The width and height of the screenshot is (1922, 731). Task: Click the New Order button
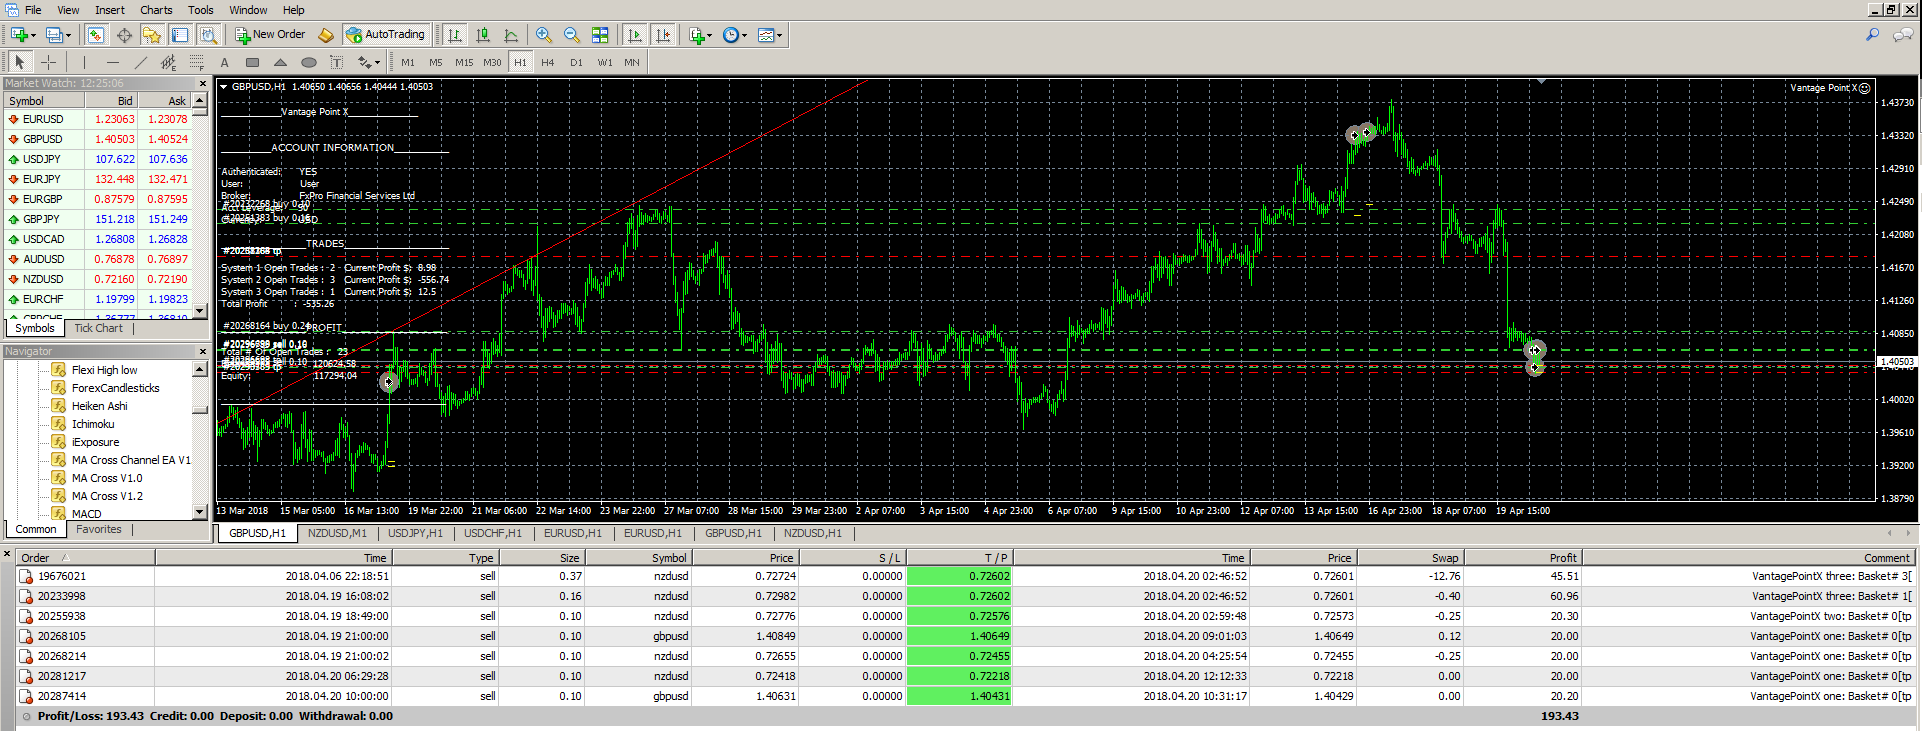tap(270, 34)
